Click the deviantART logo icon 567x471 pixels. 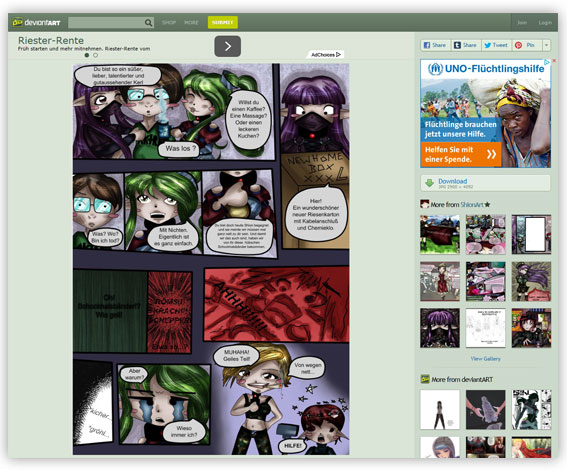(x=17, y=22)
